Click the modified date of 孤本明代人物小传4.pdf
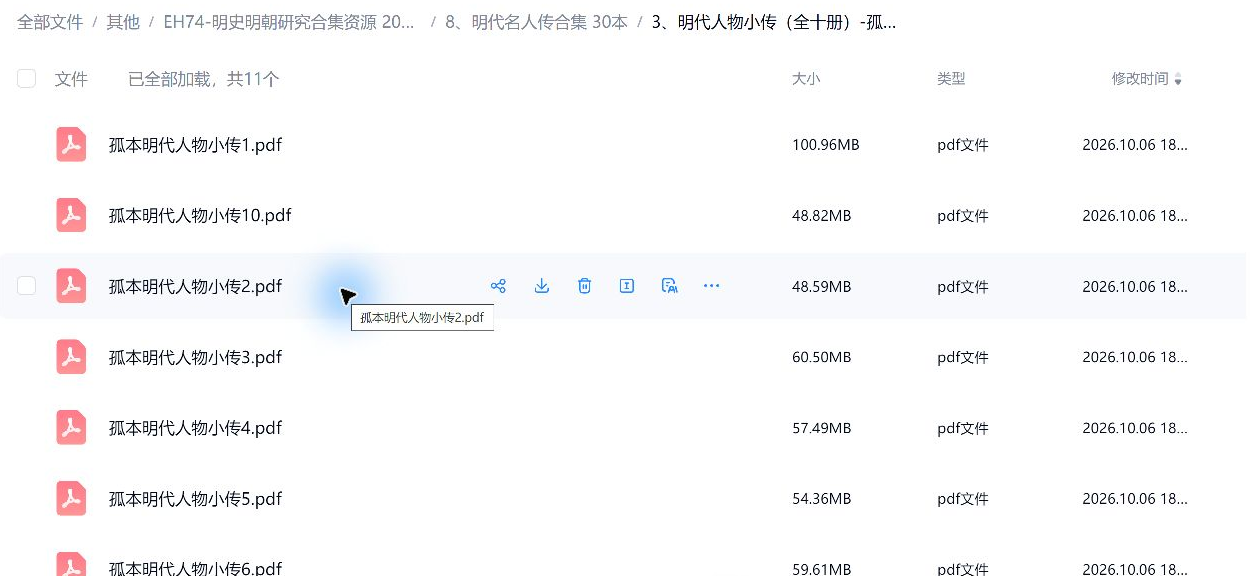1250x576 pixels. tap(1135, 429)
